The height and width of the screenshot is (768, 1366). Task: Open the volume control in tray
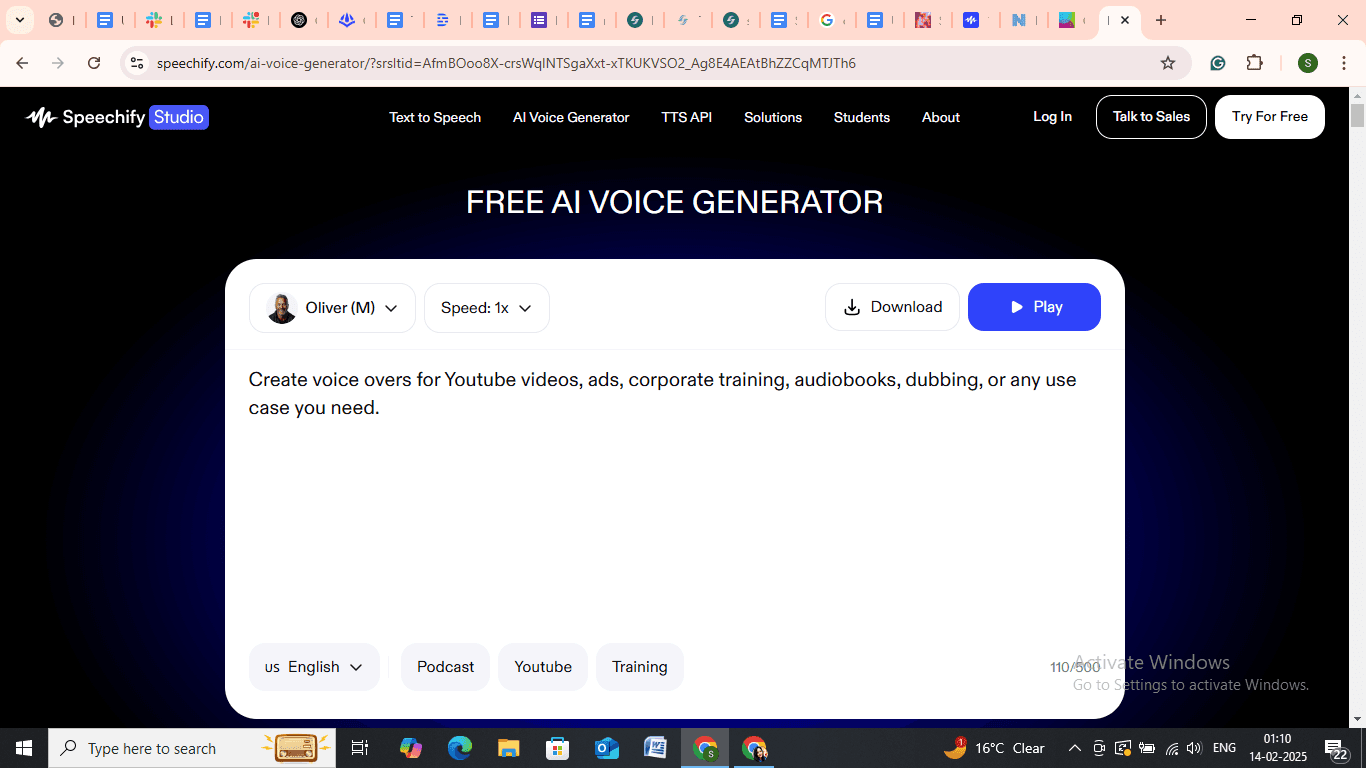(1194, 748)
